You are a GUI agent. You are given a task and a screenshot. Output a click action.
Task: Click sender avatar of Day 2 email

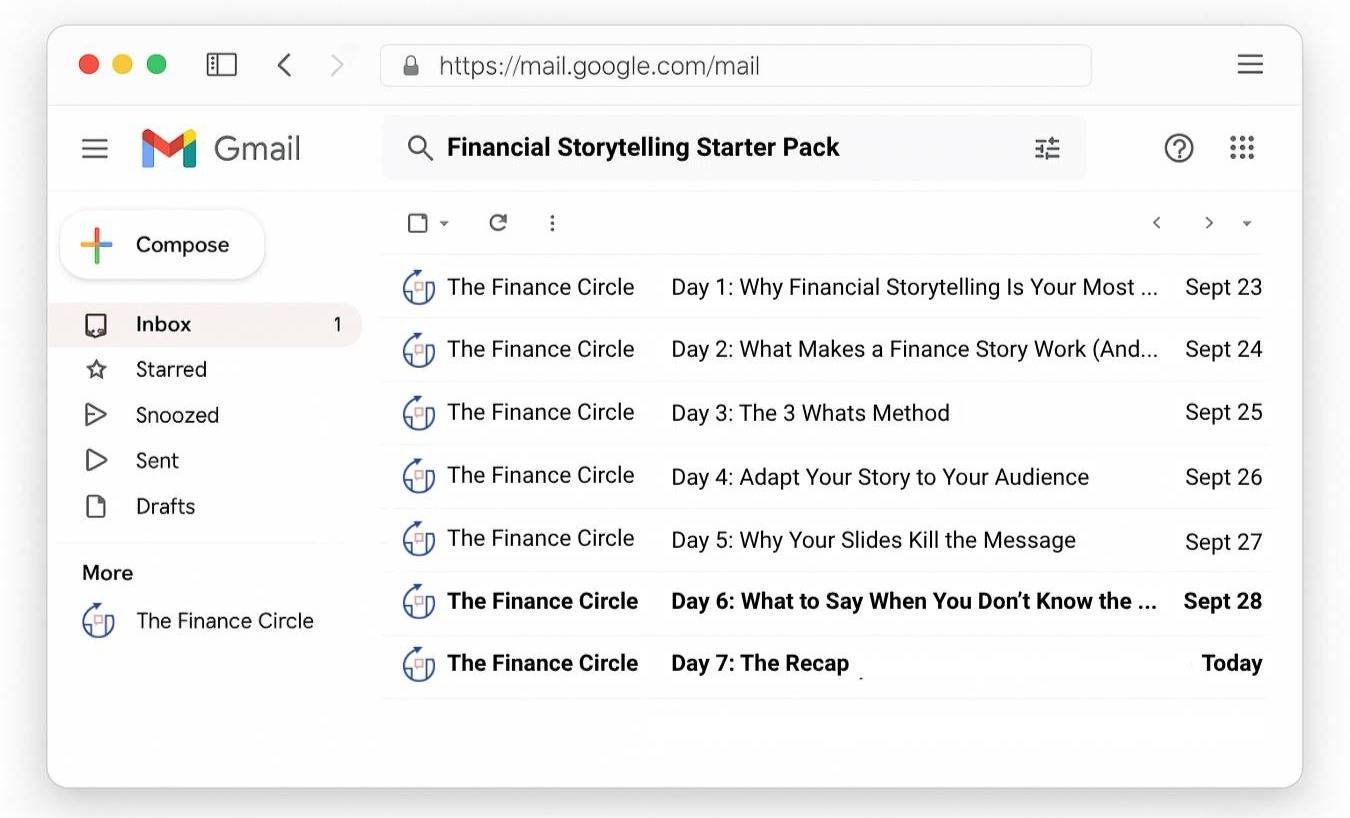tap(419, 350)
